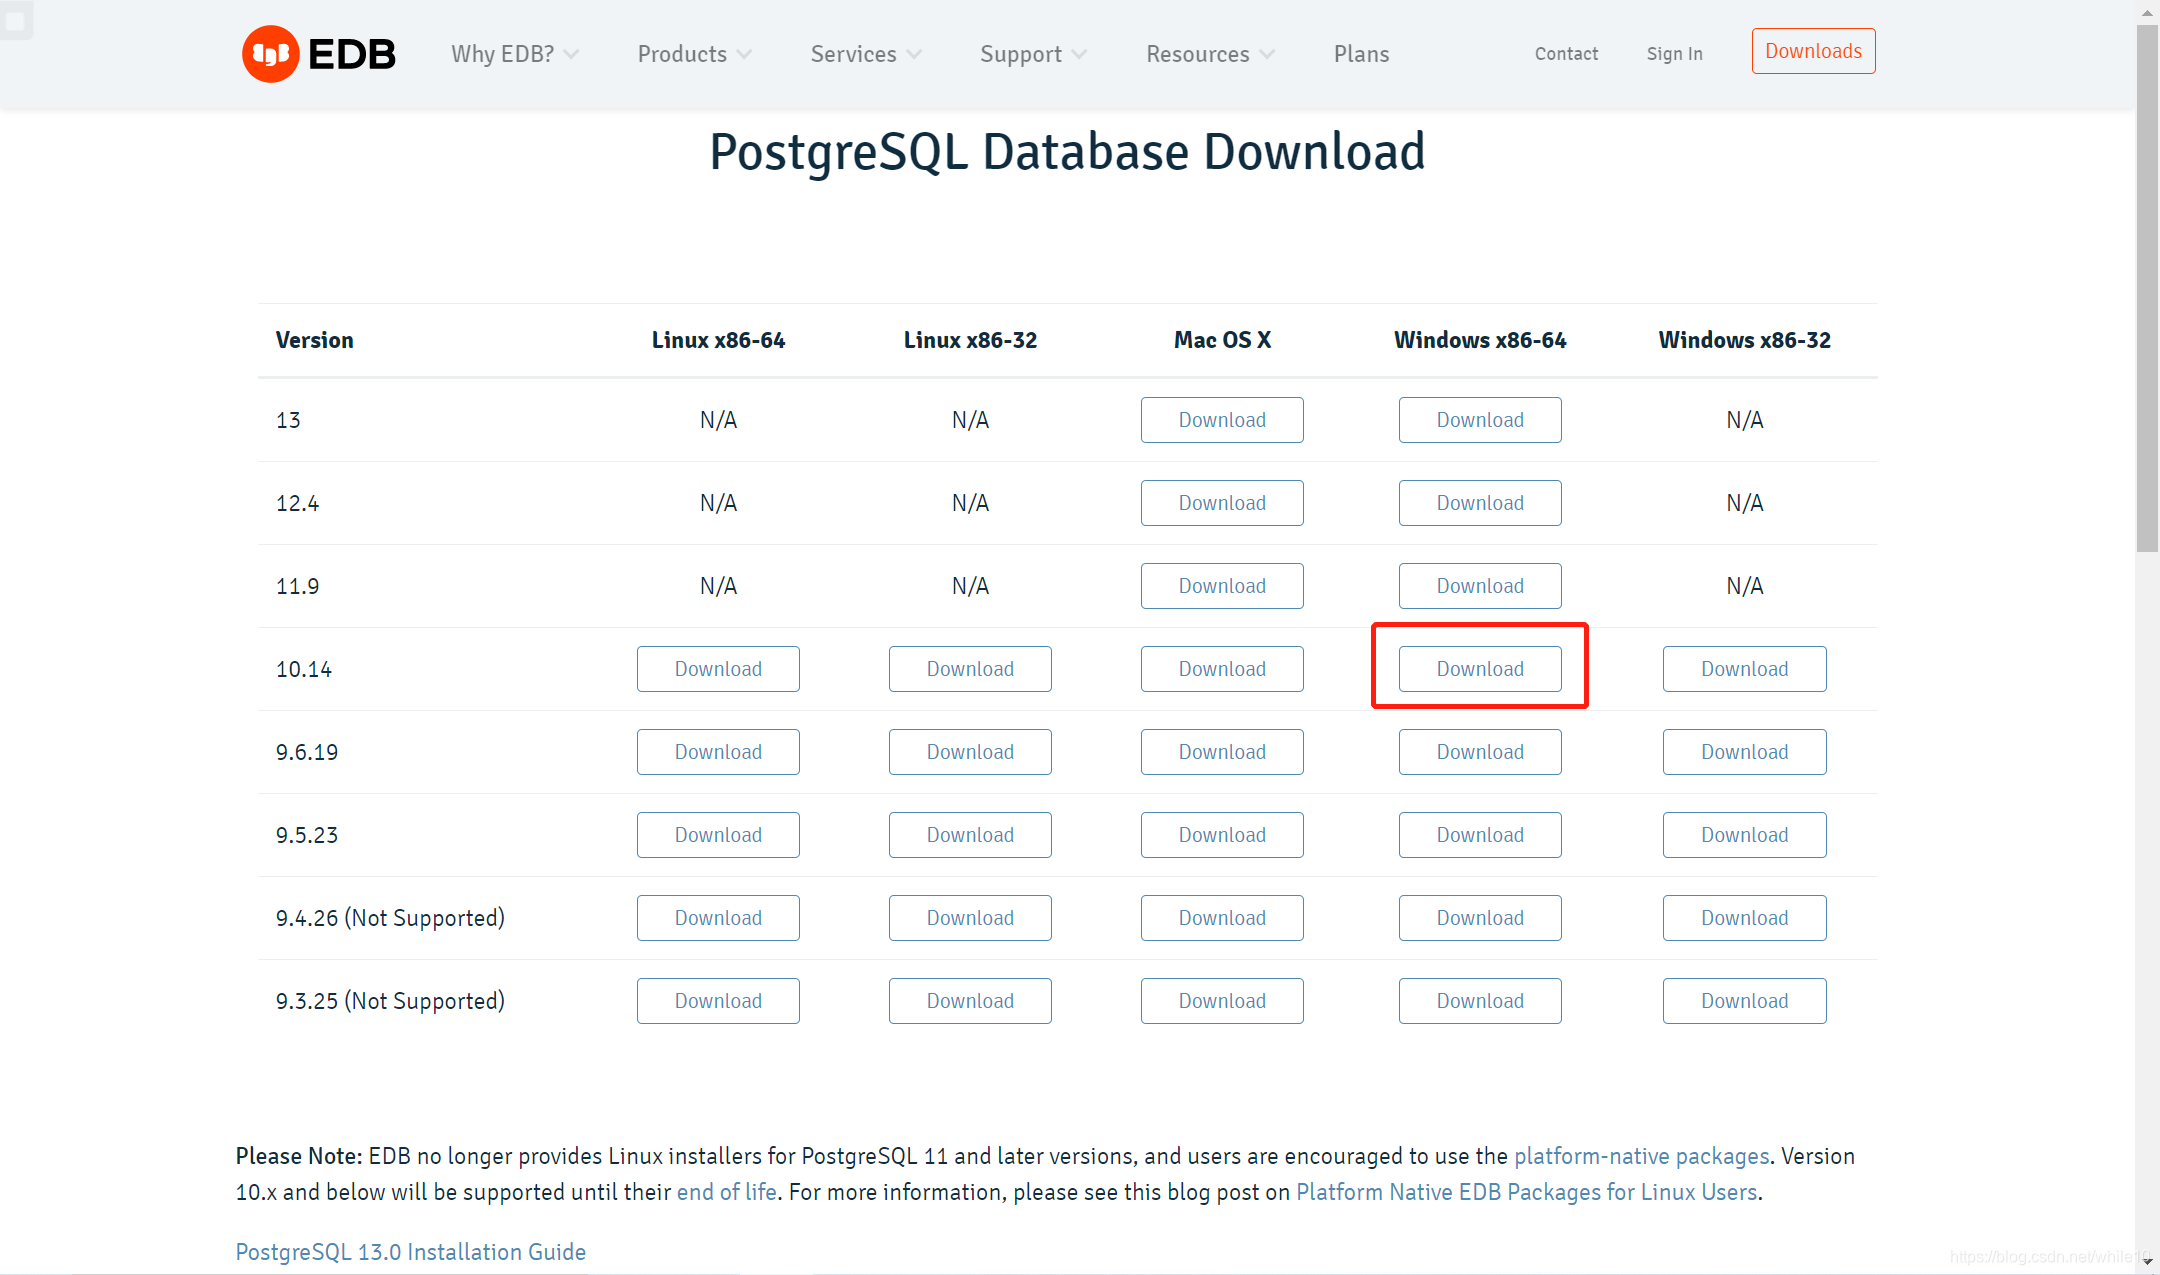Download version 10.14 for Linux x86-64

[718, 669]
